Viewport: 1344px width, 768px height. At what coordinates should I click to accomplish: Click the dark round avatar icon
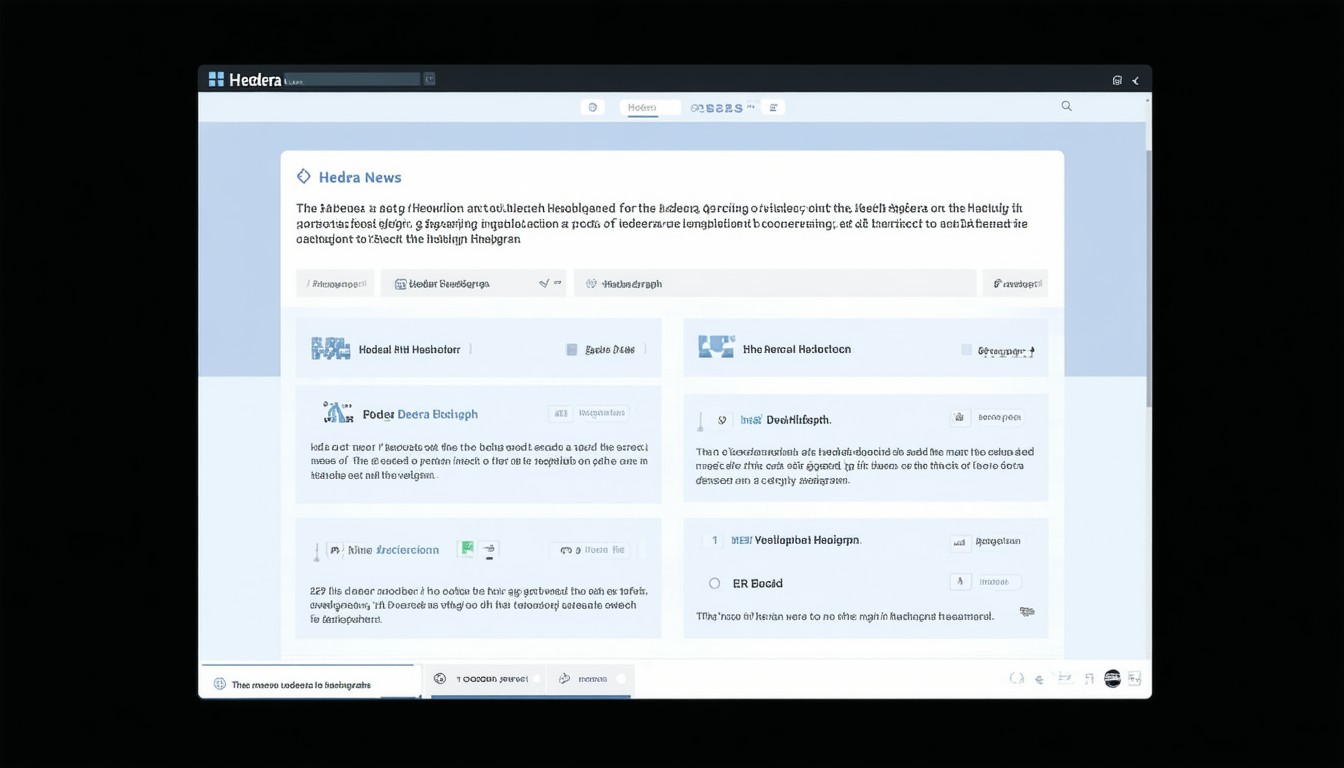1112,679
